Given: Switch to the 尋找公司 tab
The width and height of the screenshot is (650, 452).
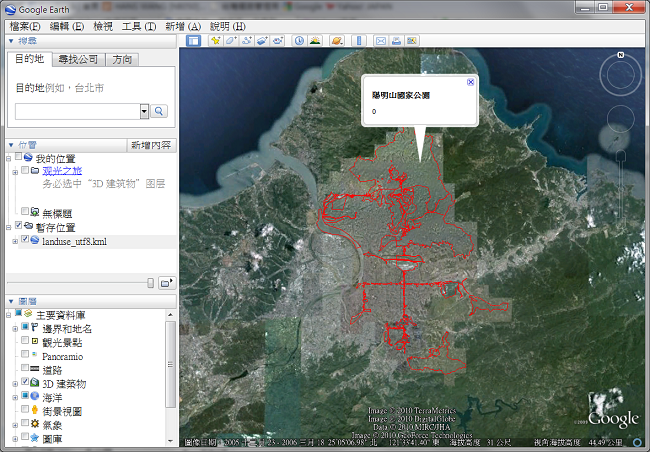Looking at the screenshot, I should coord(77,60).
